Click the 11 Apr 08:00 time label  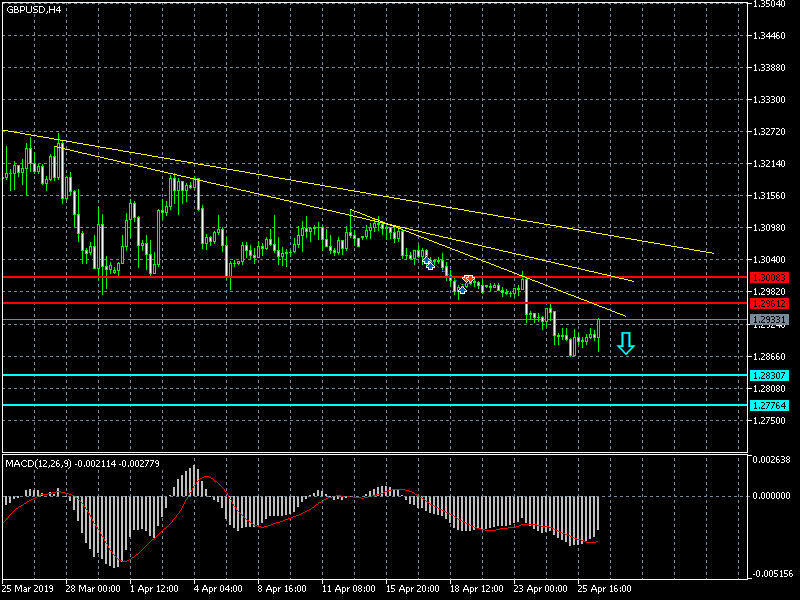[x=349, y=589]
